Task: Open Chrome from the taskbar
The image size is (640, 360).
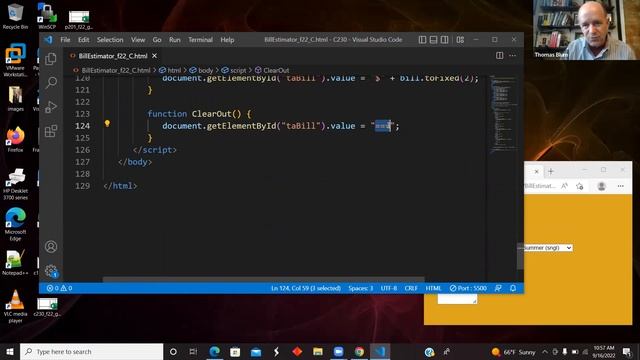Action: pyautogui.click(x=359, y=351)
